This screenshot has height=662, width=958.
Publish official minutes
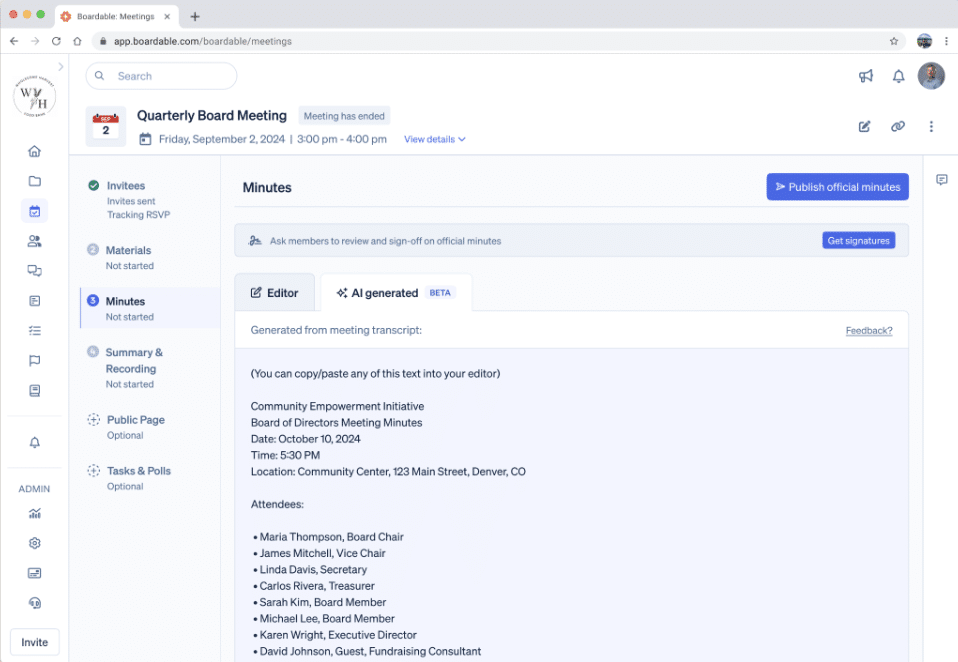pyautogui.click(x=836, y=186)
